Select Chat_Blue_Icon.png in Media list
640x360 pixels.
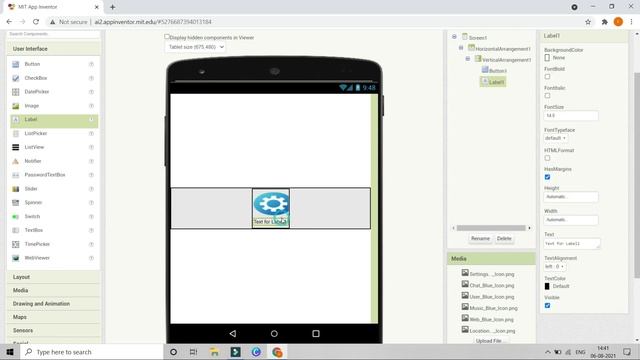tap(488, 285)
